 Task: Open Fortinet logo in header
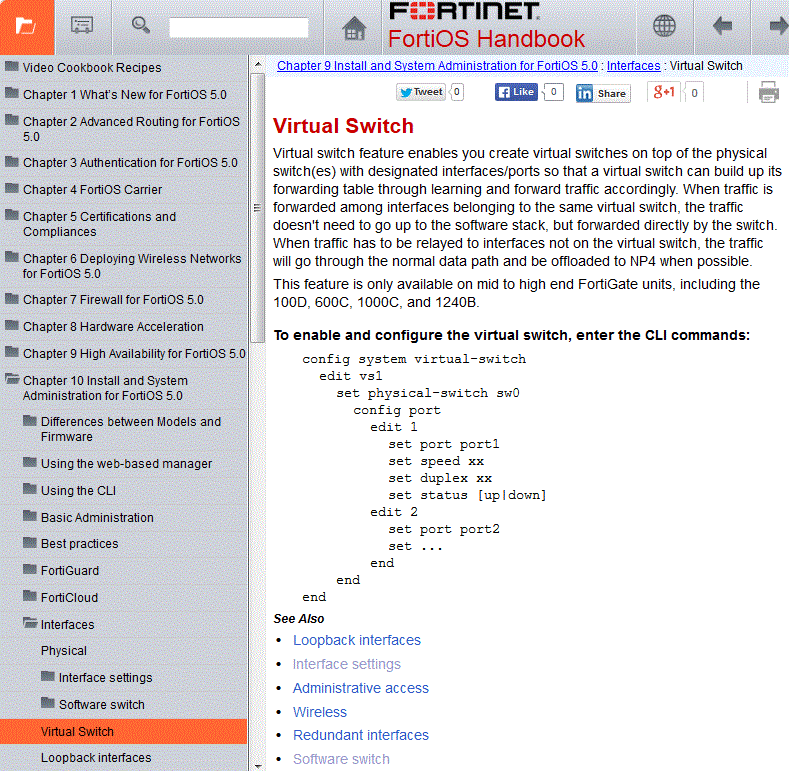(464, 11)
